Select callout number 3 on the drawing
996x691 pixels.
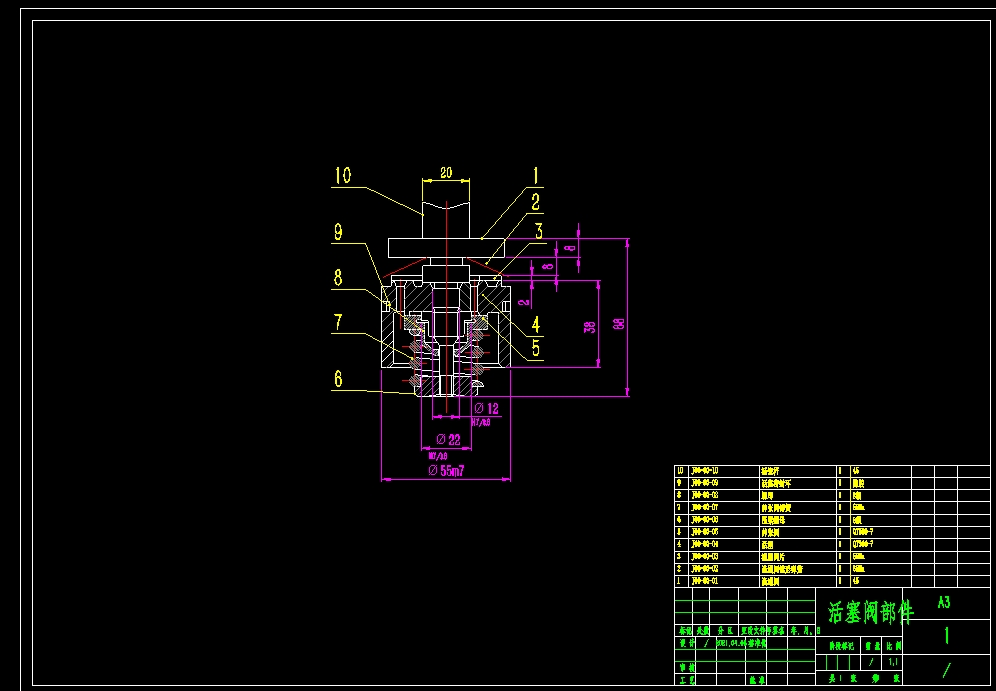[x=539, y=231]
